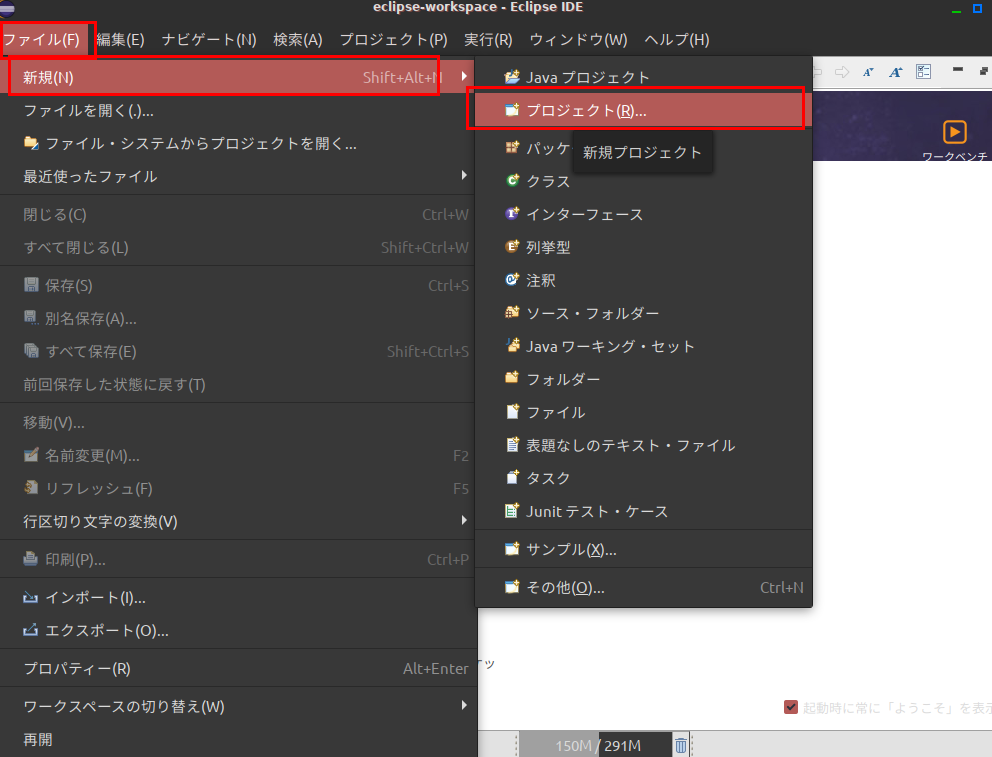Viewport: 992px width, 757px height.
Task: Open the ヘルプ(H) menu
Action: tap(676, 40)
